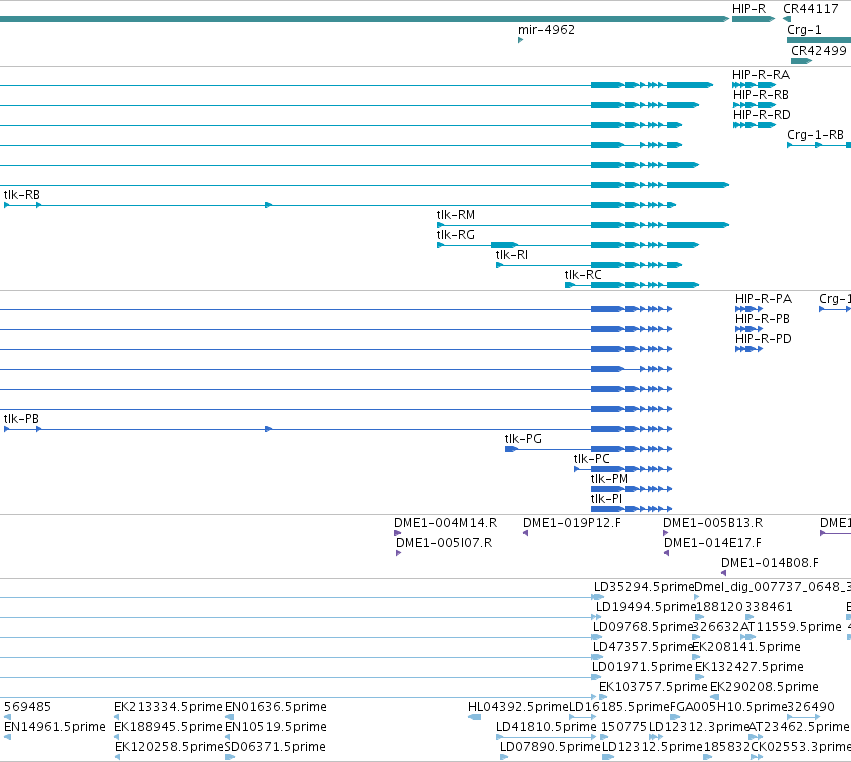Viewport: 851px width, 762px height.
Task: Click the DME1-004M14.R feature label
Action: [x=446, y=523]
